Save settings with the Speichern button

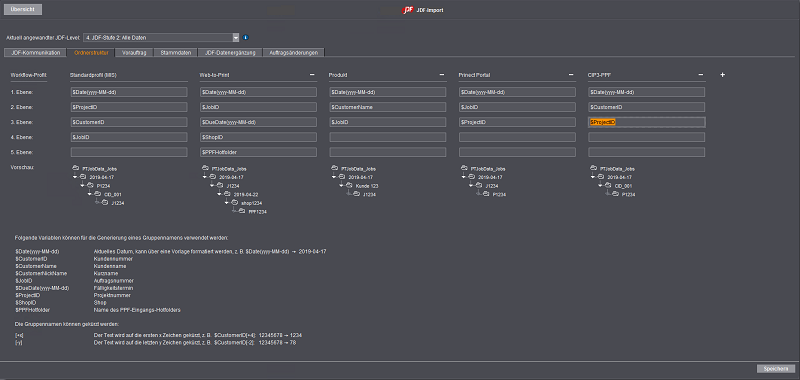pyautogui.click(x=776, y=369)
